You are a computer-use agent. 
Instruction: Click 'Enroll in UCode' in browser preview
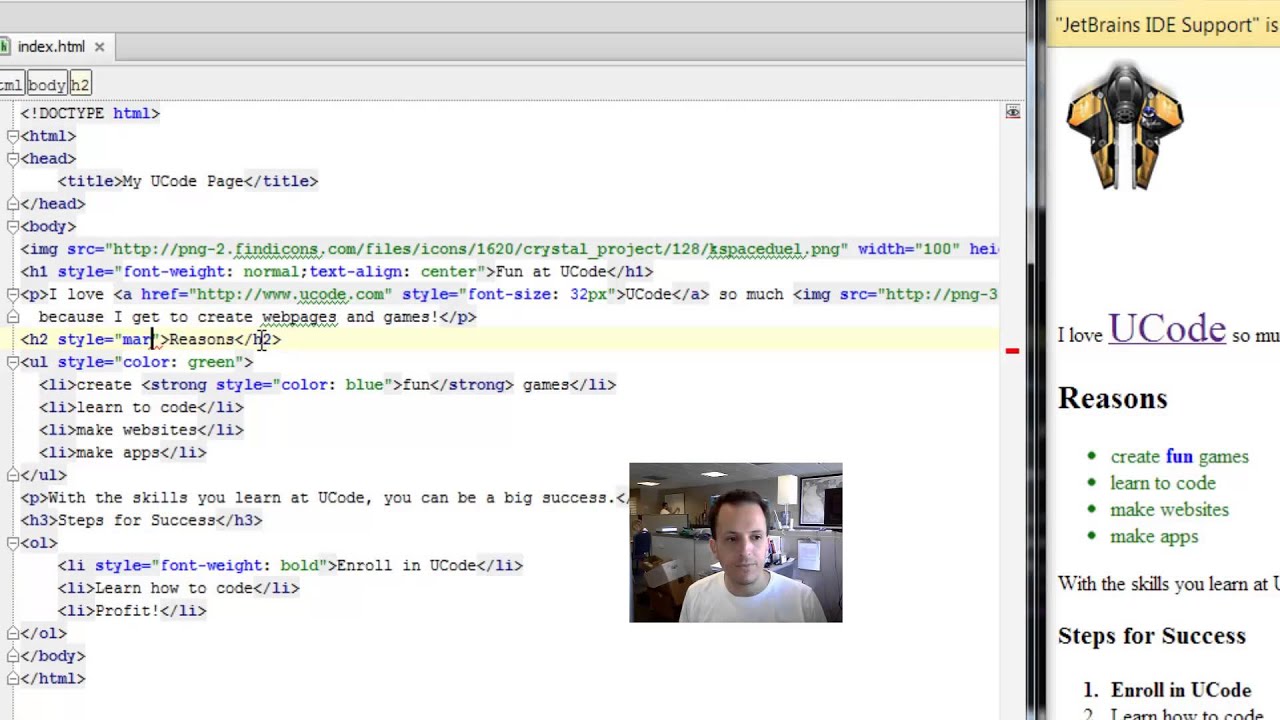coord(1181,691)
